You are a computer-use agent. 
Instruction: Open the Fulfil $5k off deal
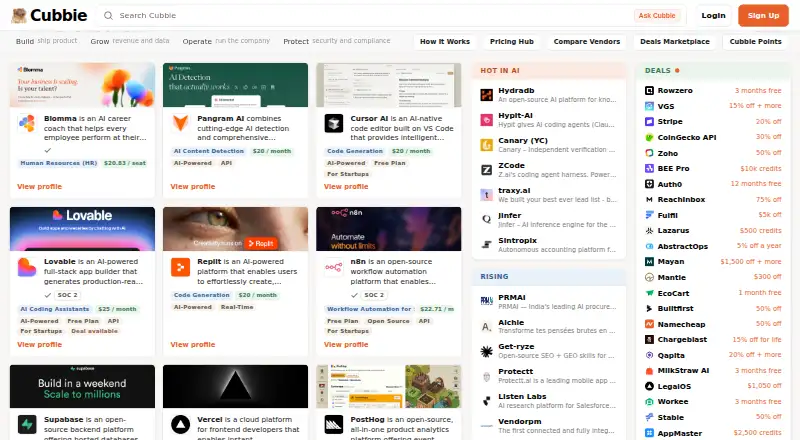(713, 215)
